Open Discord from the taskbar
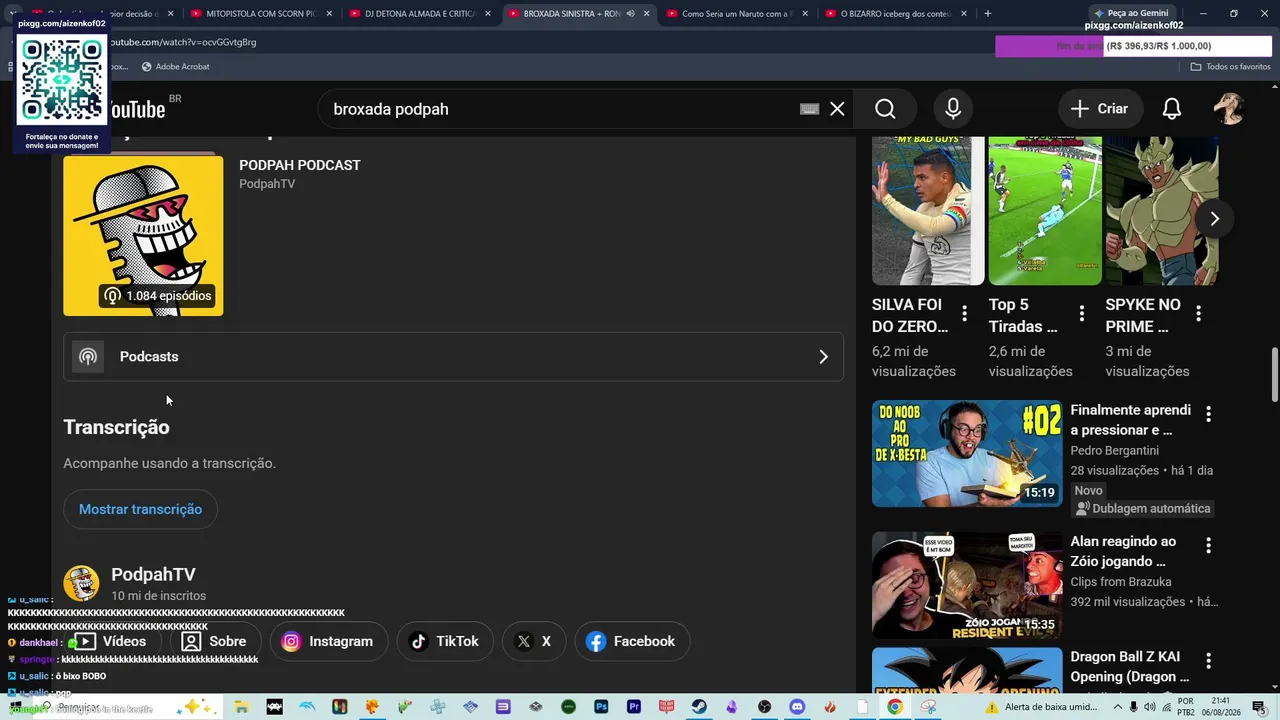 [x=797, y=707]
